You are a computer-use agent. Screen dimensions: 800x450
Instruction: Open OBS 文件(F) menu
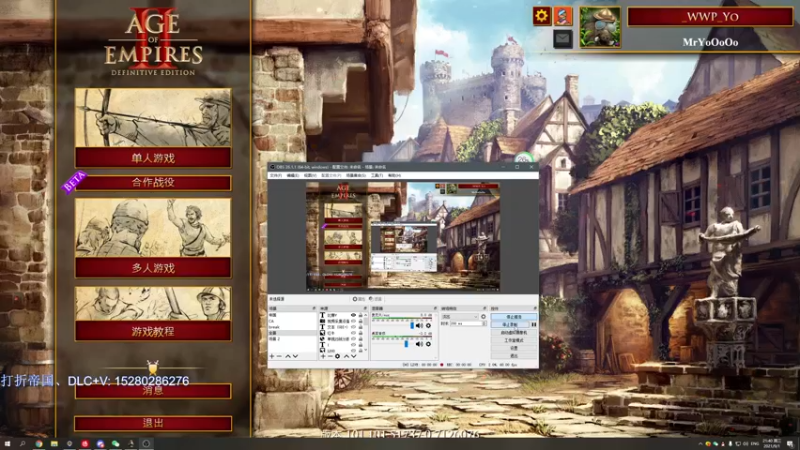pyautogui.click(x=274, y=175)
